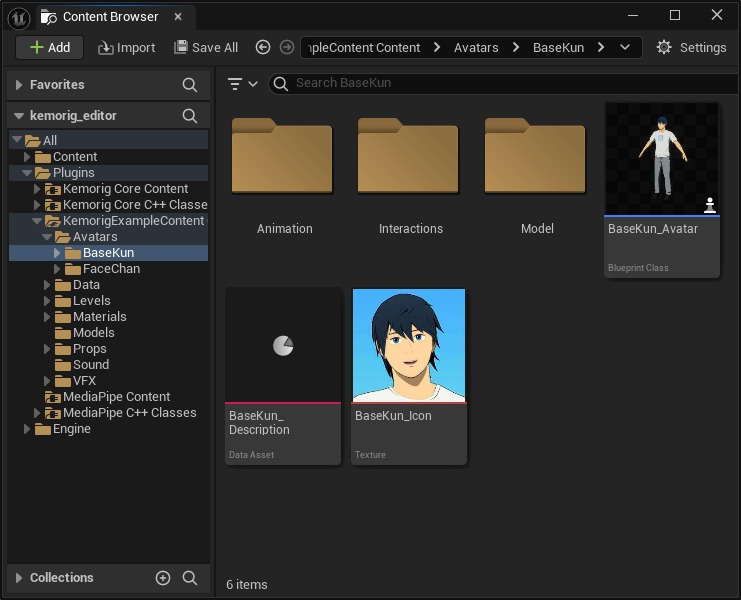Navigate back with the history back arrow
This screenshot has height=600, width=741.
[x=263, y=47]
